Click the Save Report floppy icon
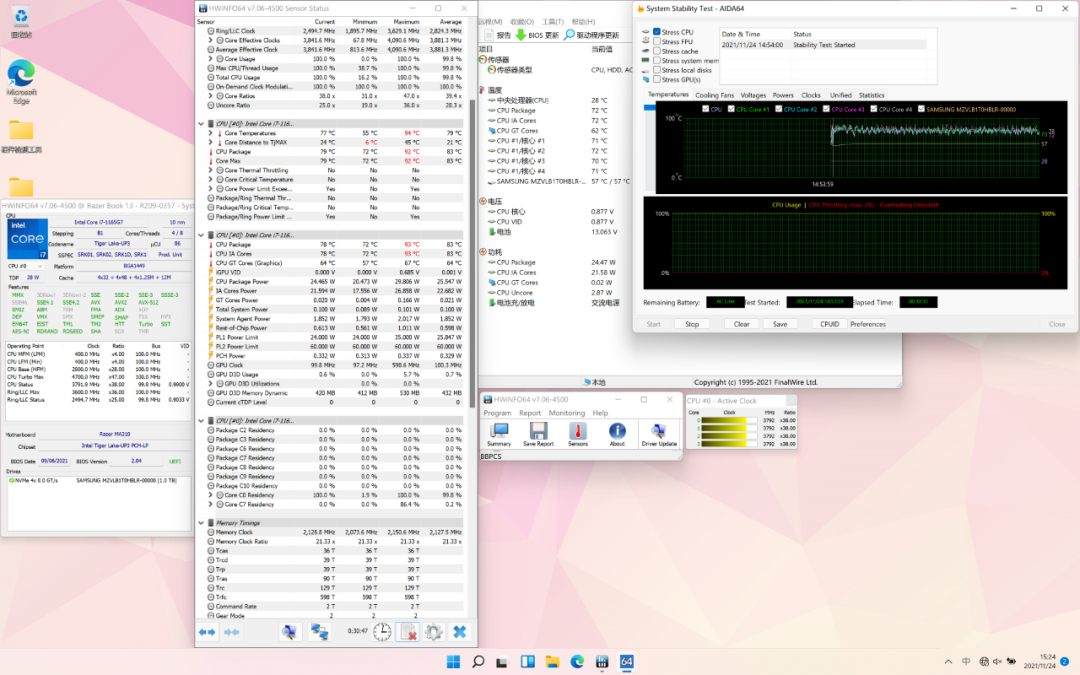Viewport: 1080px width, 675px height. click(537, 432)
